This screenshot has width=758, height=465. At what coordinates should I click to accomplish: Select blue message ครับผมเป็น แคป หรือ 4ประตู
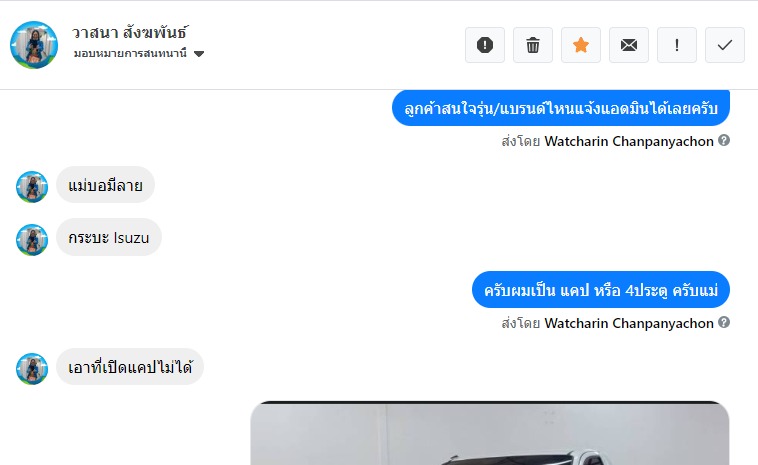pos(601,290)
